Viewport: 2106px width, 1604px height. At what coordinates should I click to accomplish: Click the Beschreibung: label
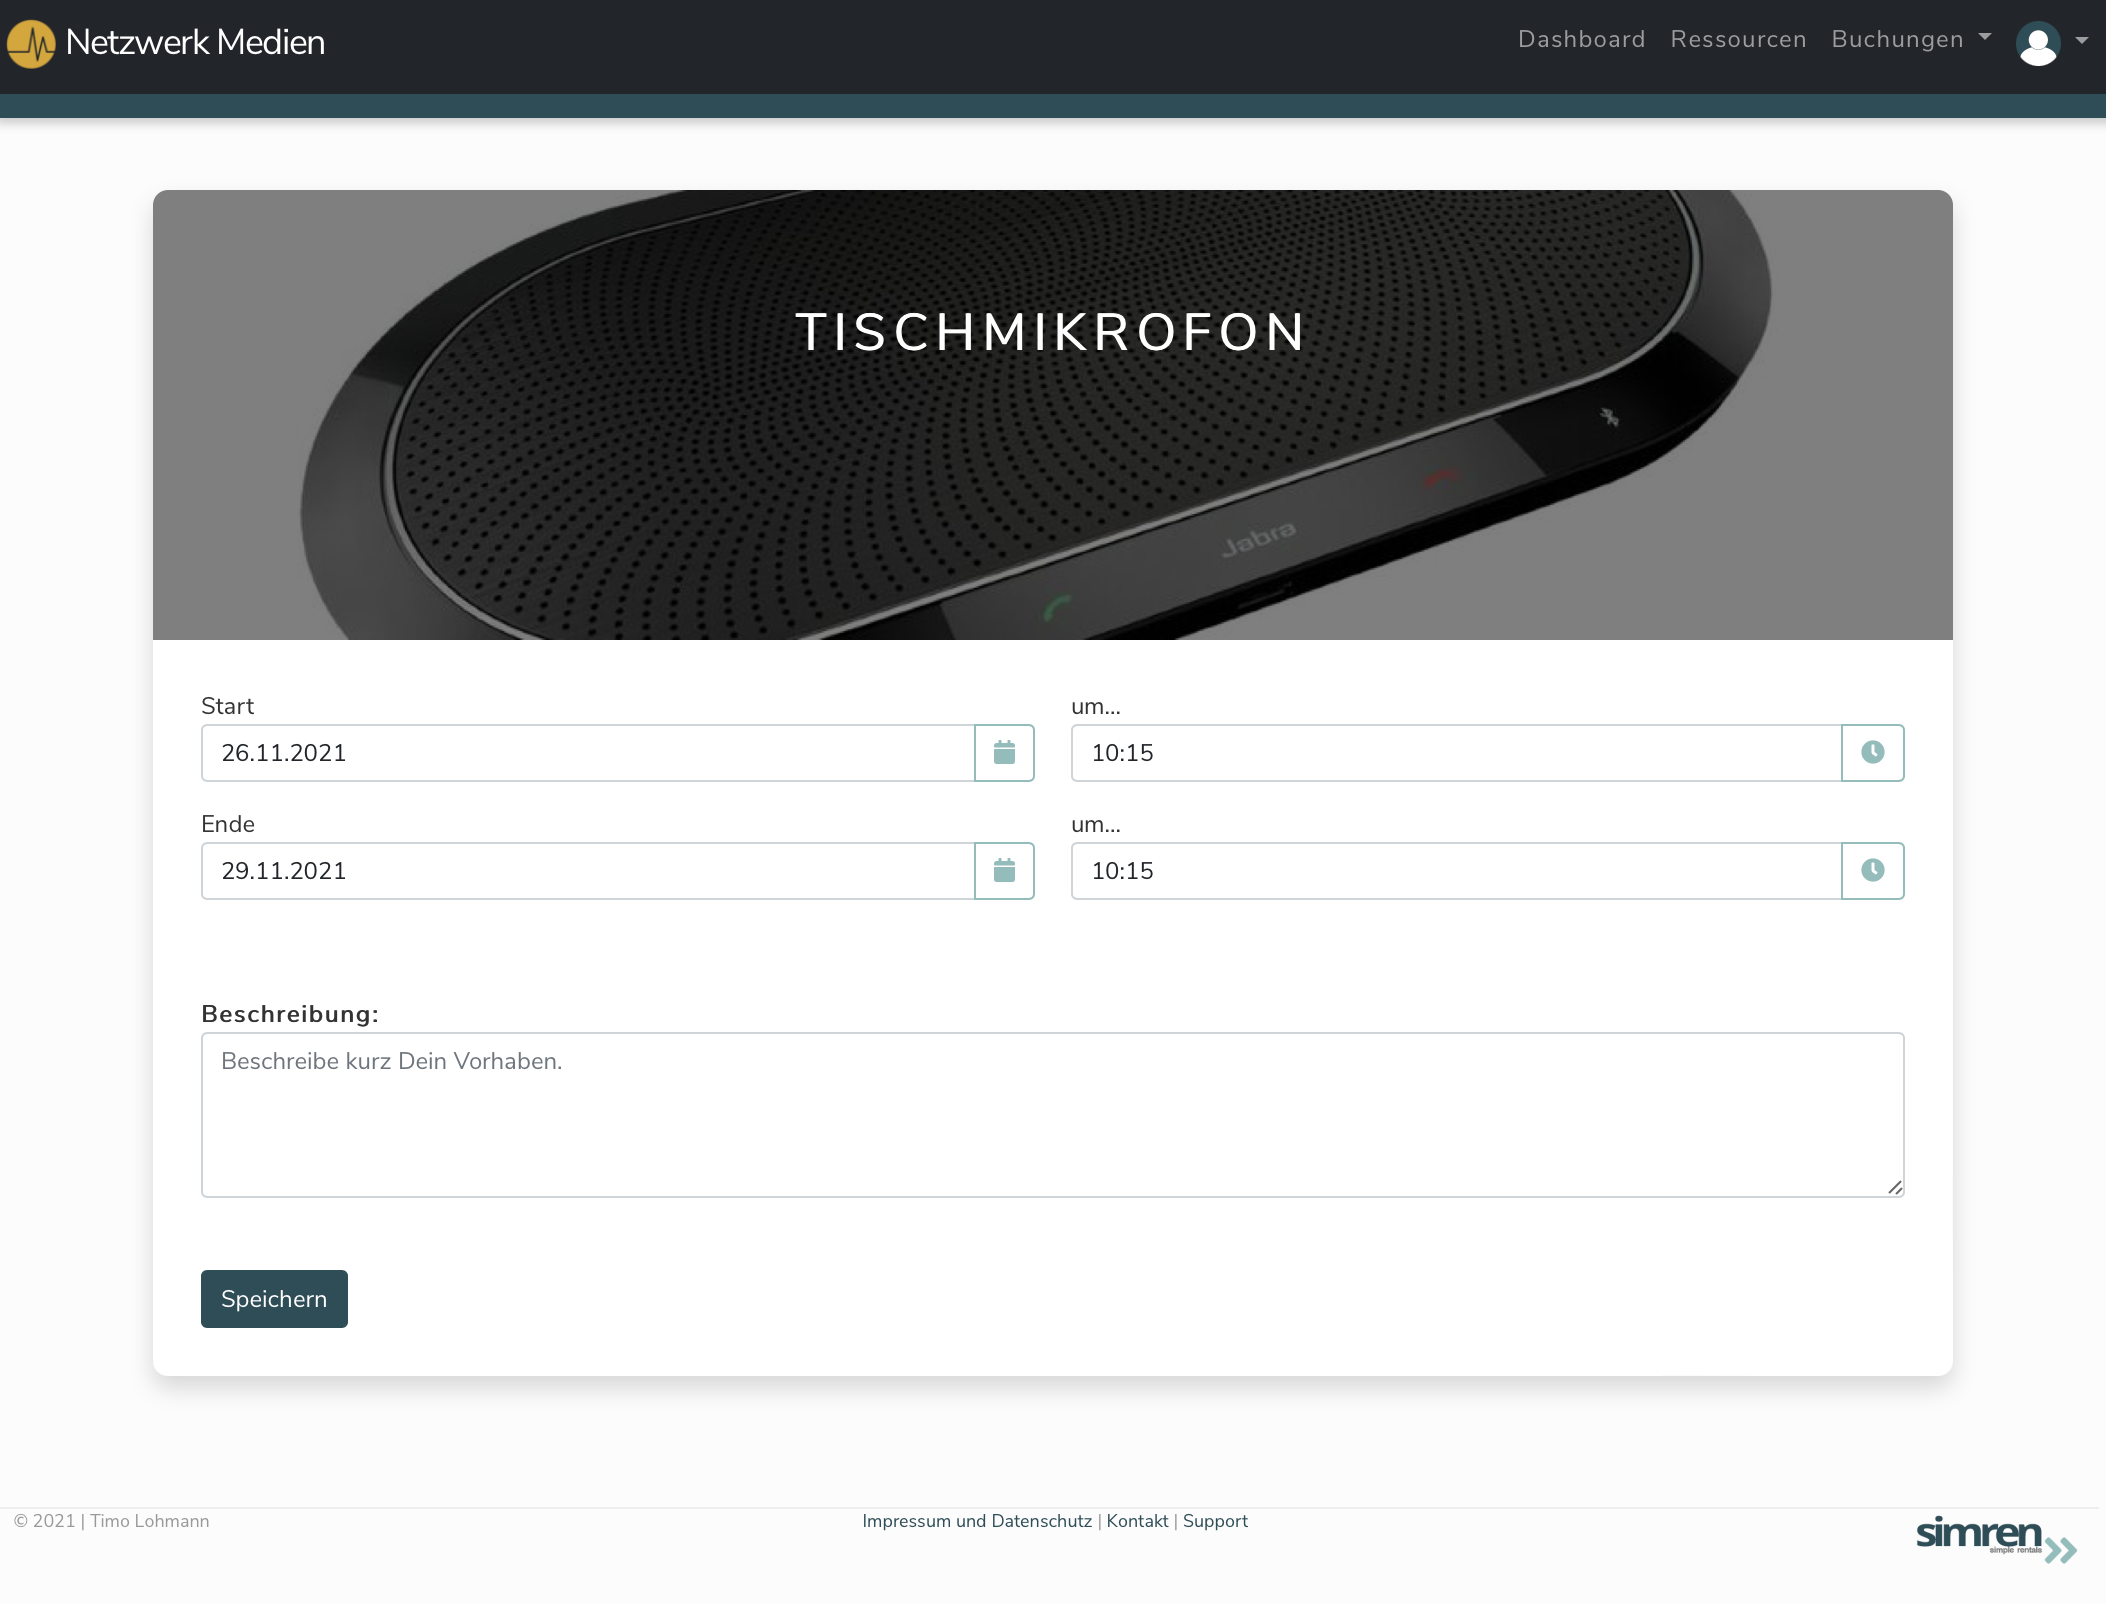click(x=290, y=1014)
